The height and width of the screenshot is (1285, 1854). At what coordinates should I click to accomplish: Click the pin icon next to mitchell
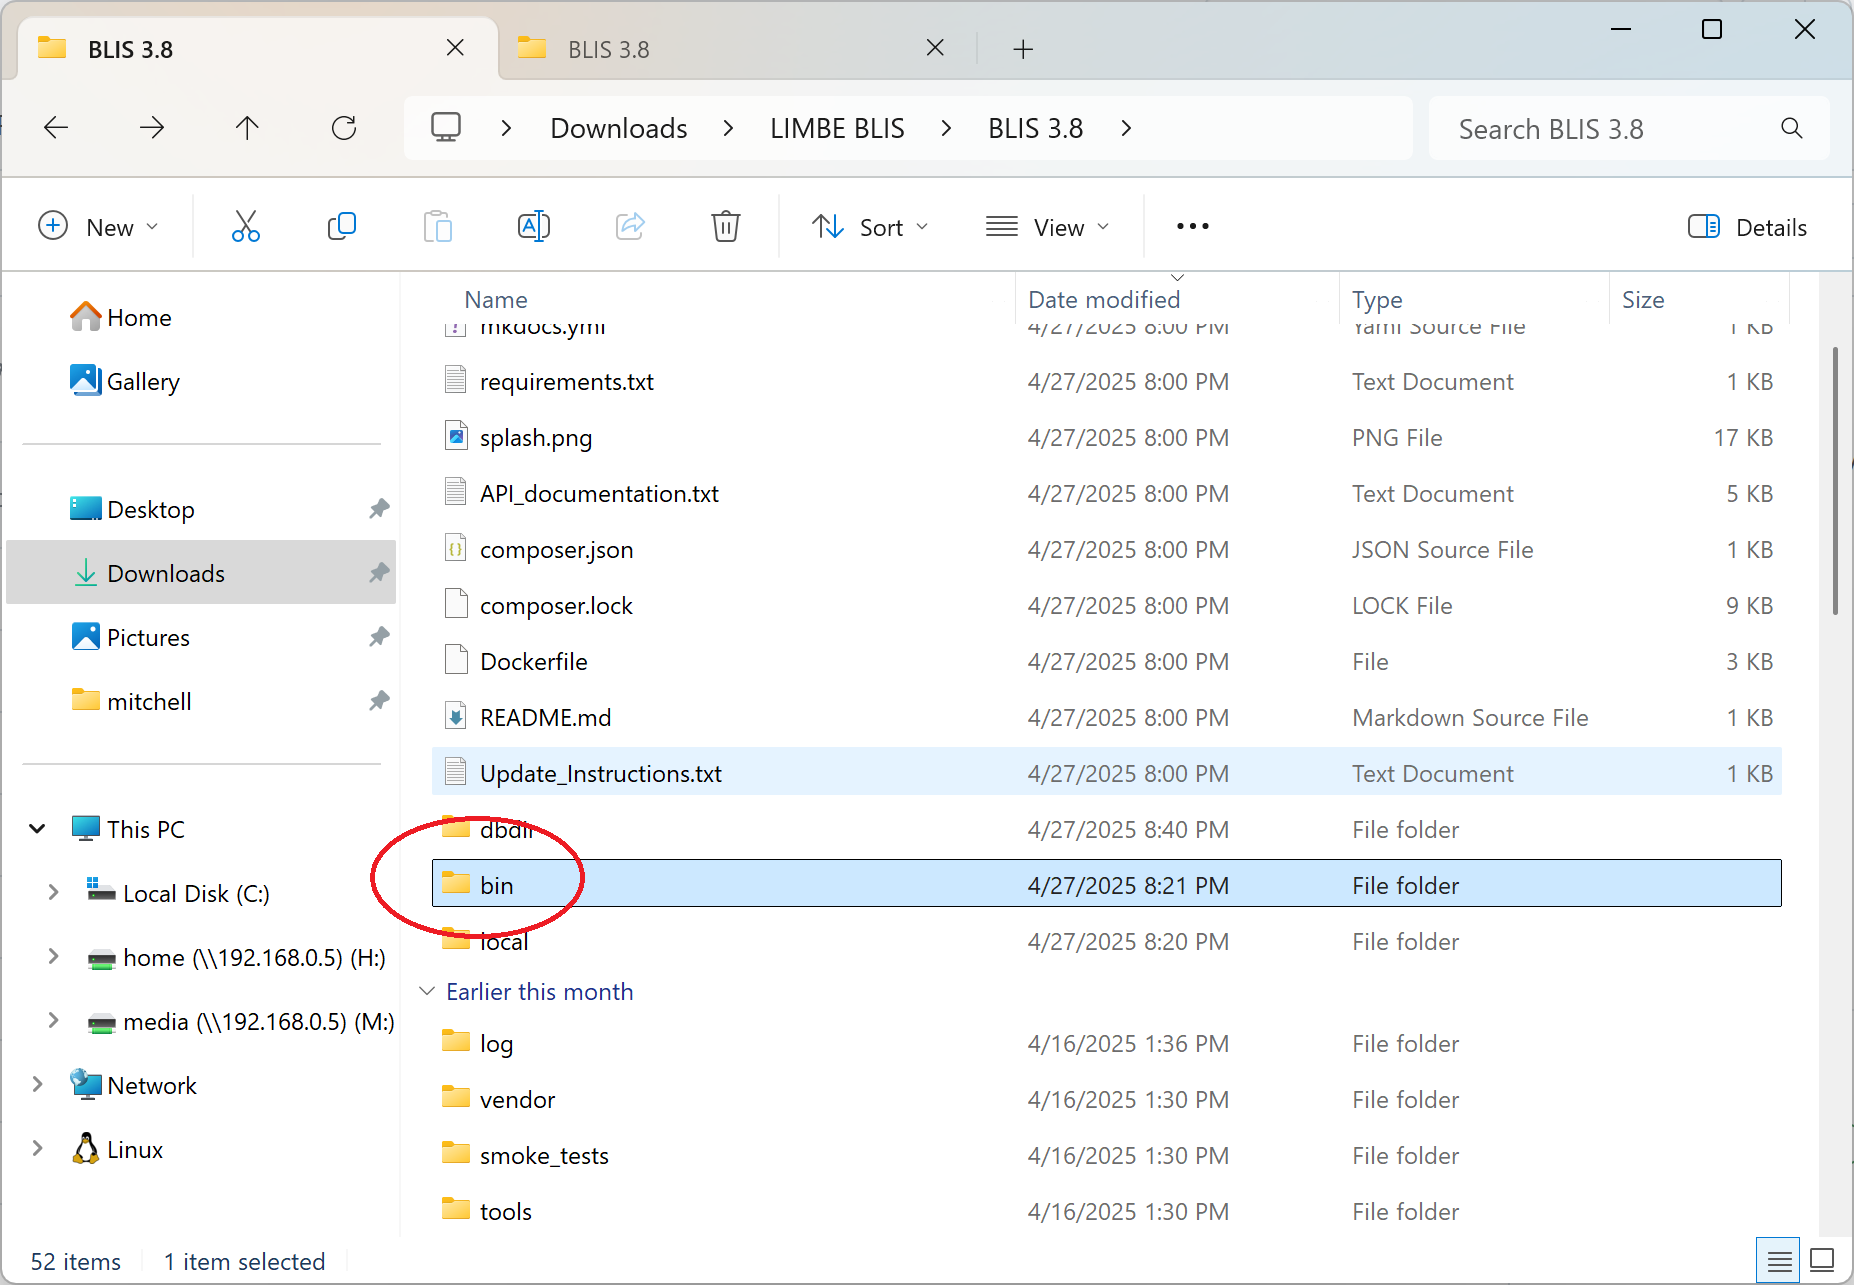(378, 701)
